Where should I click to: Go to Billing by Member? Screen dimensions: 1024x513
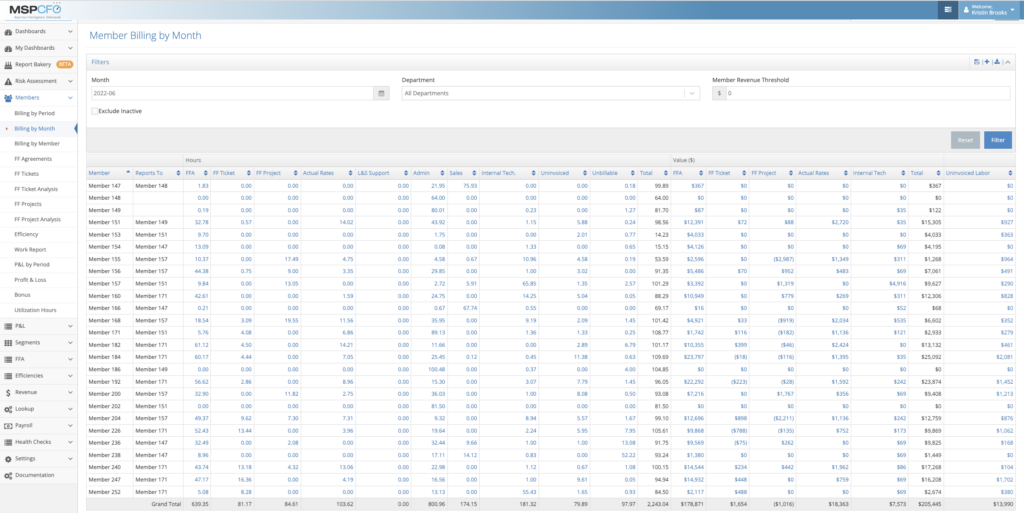[37, 144]
